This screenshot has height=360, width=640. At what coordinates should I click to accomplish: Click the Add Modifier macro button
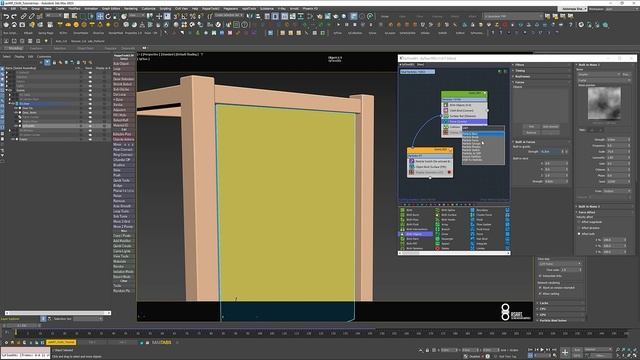(123, 241)
